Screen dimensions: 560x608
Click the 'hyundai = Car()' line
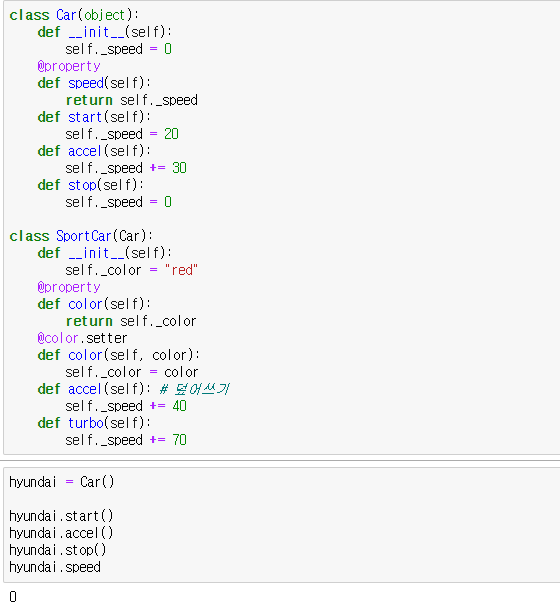(x=62, y=482)
